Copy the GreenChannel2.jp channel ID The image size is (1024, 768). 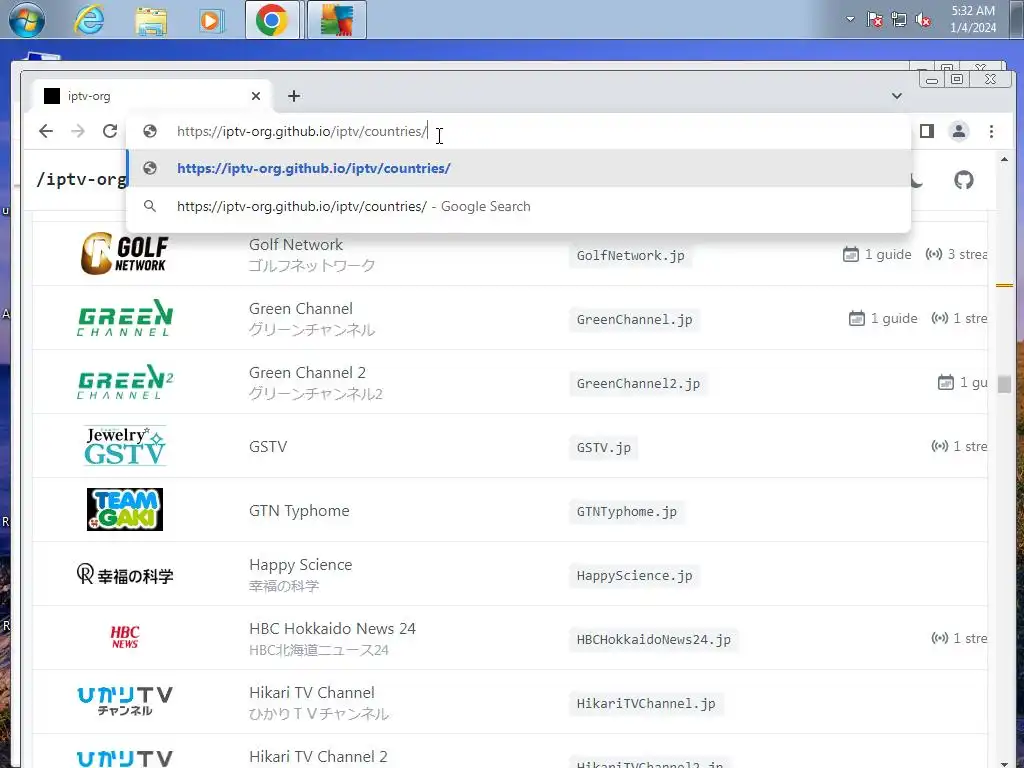(638, 383)
